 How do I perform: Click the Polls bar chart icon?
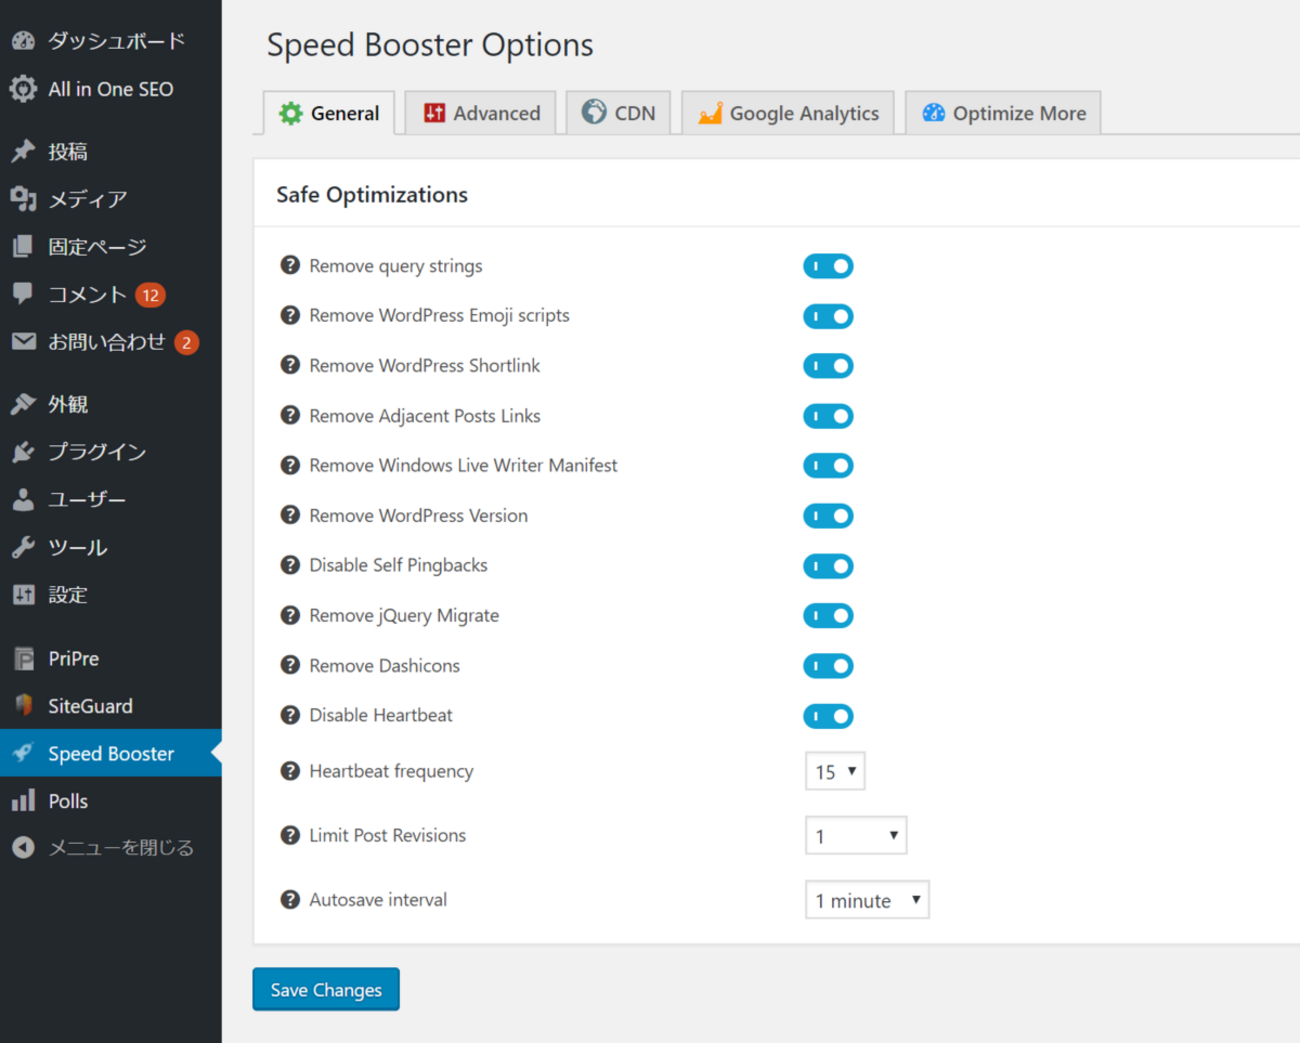tap(24, 800)
